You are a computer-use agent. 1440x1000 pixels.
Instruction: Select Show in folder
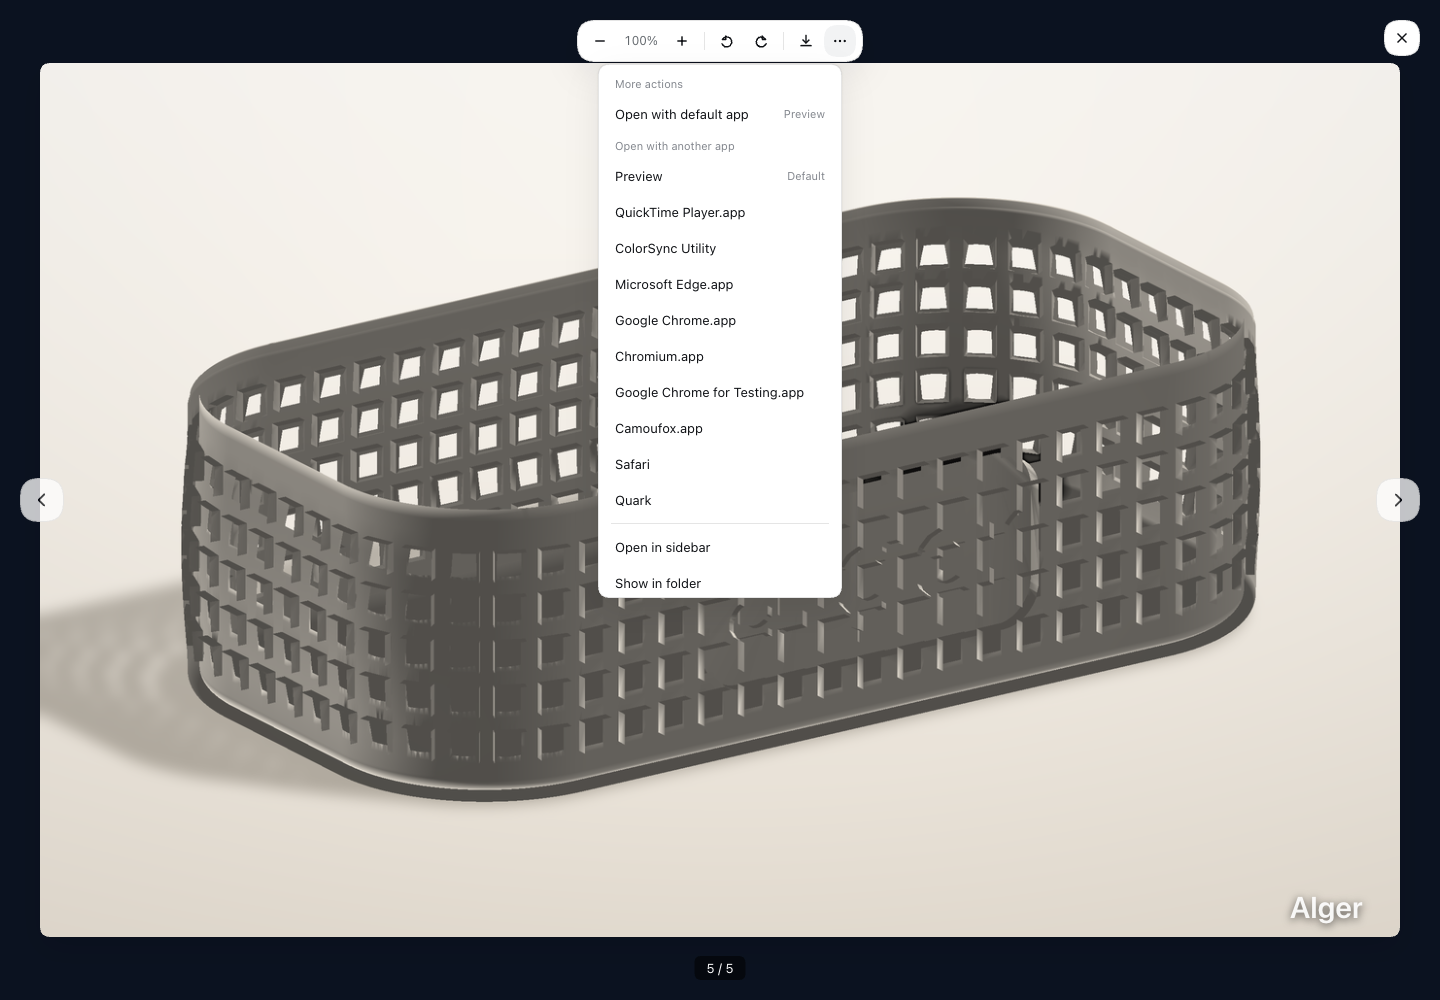click(x=720, y=582)
